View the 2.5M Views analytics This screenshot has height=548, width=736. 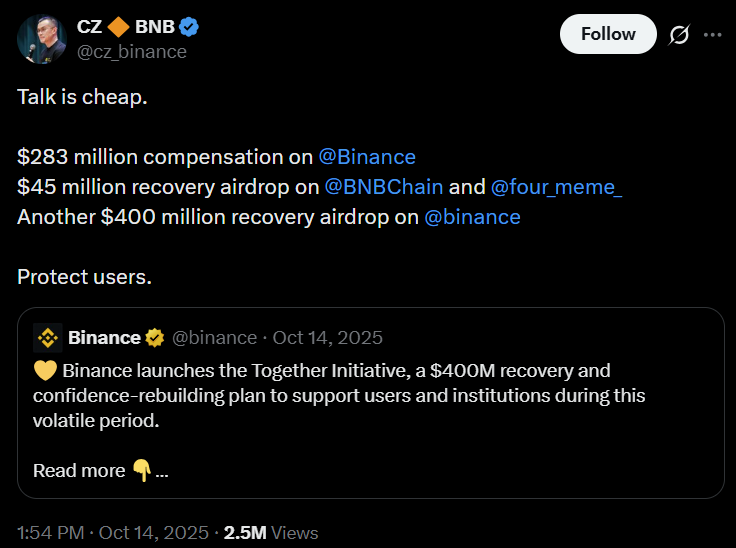[x=271, y=533]
